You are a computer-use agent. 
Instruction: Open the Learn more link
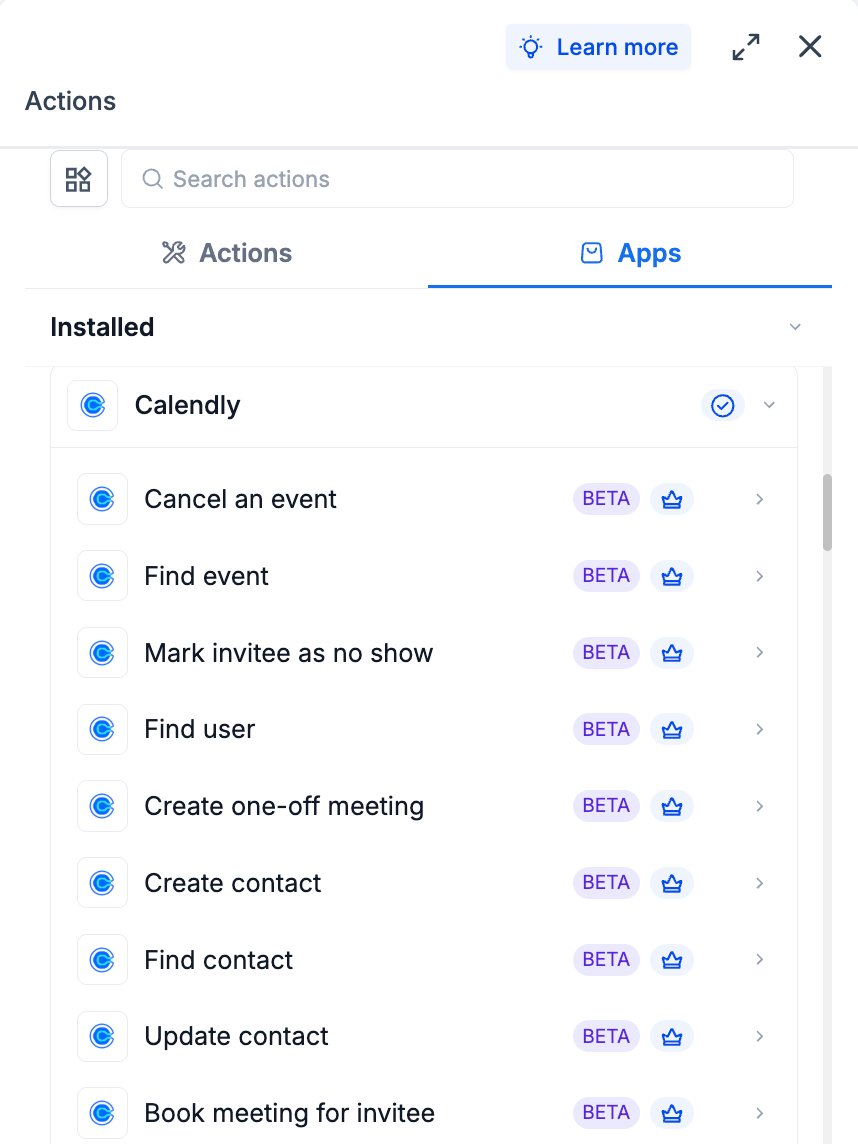click(x=598, y=47)
